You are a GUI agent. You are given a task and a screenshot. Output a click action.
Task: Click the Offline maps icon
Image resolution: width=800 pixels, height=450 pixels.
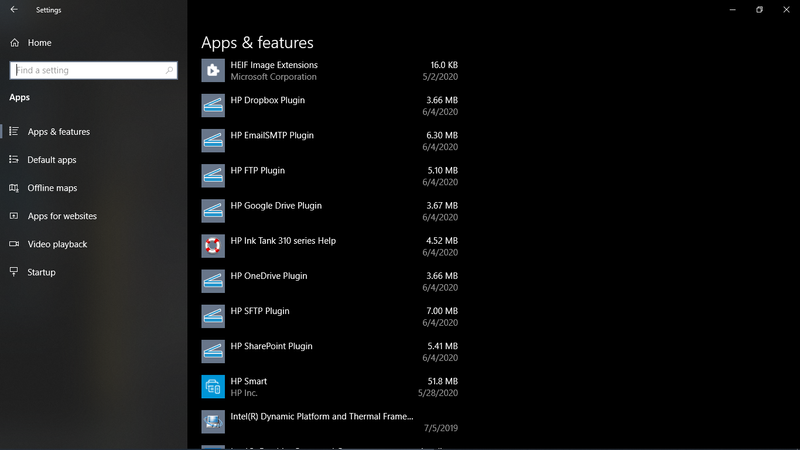coord(14,188)
